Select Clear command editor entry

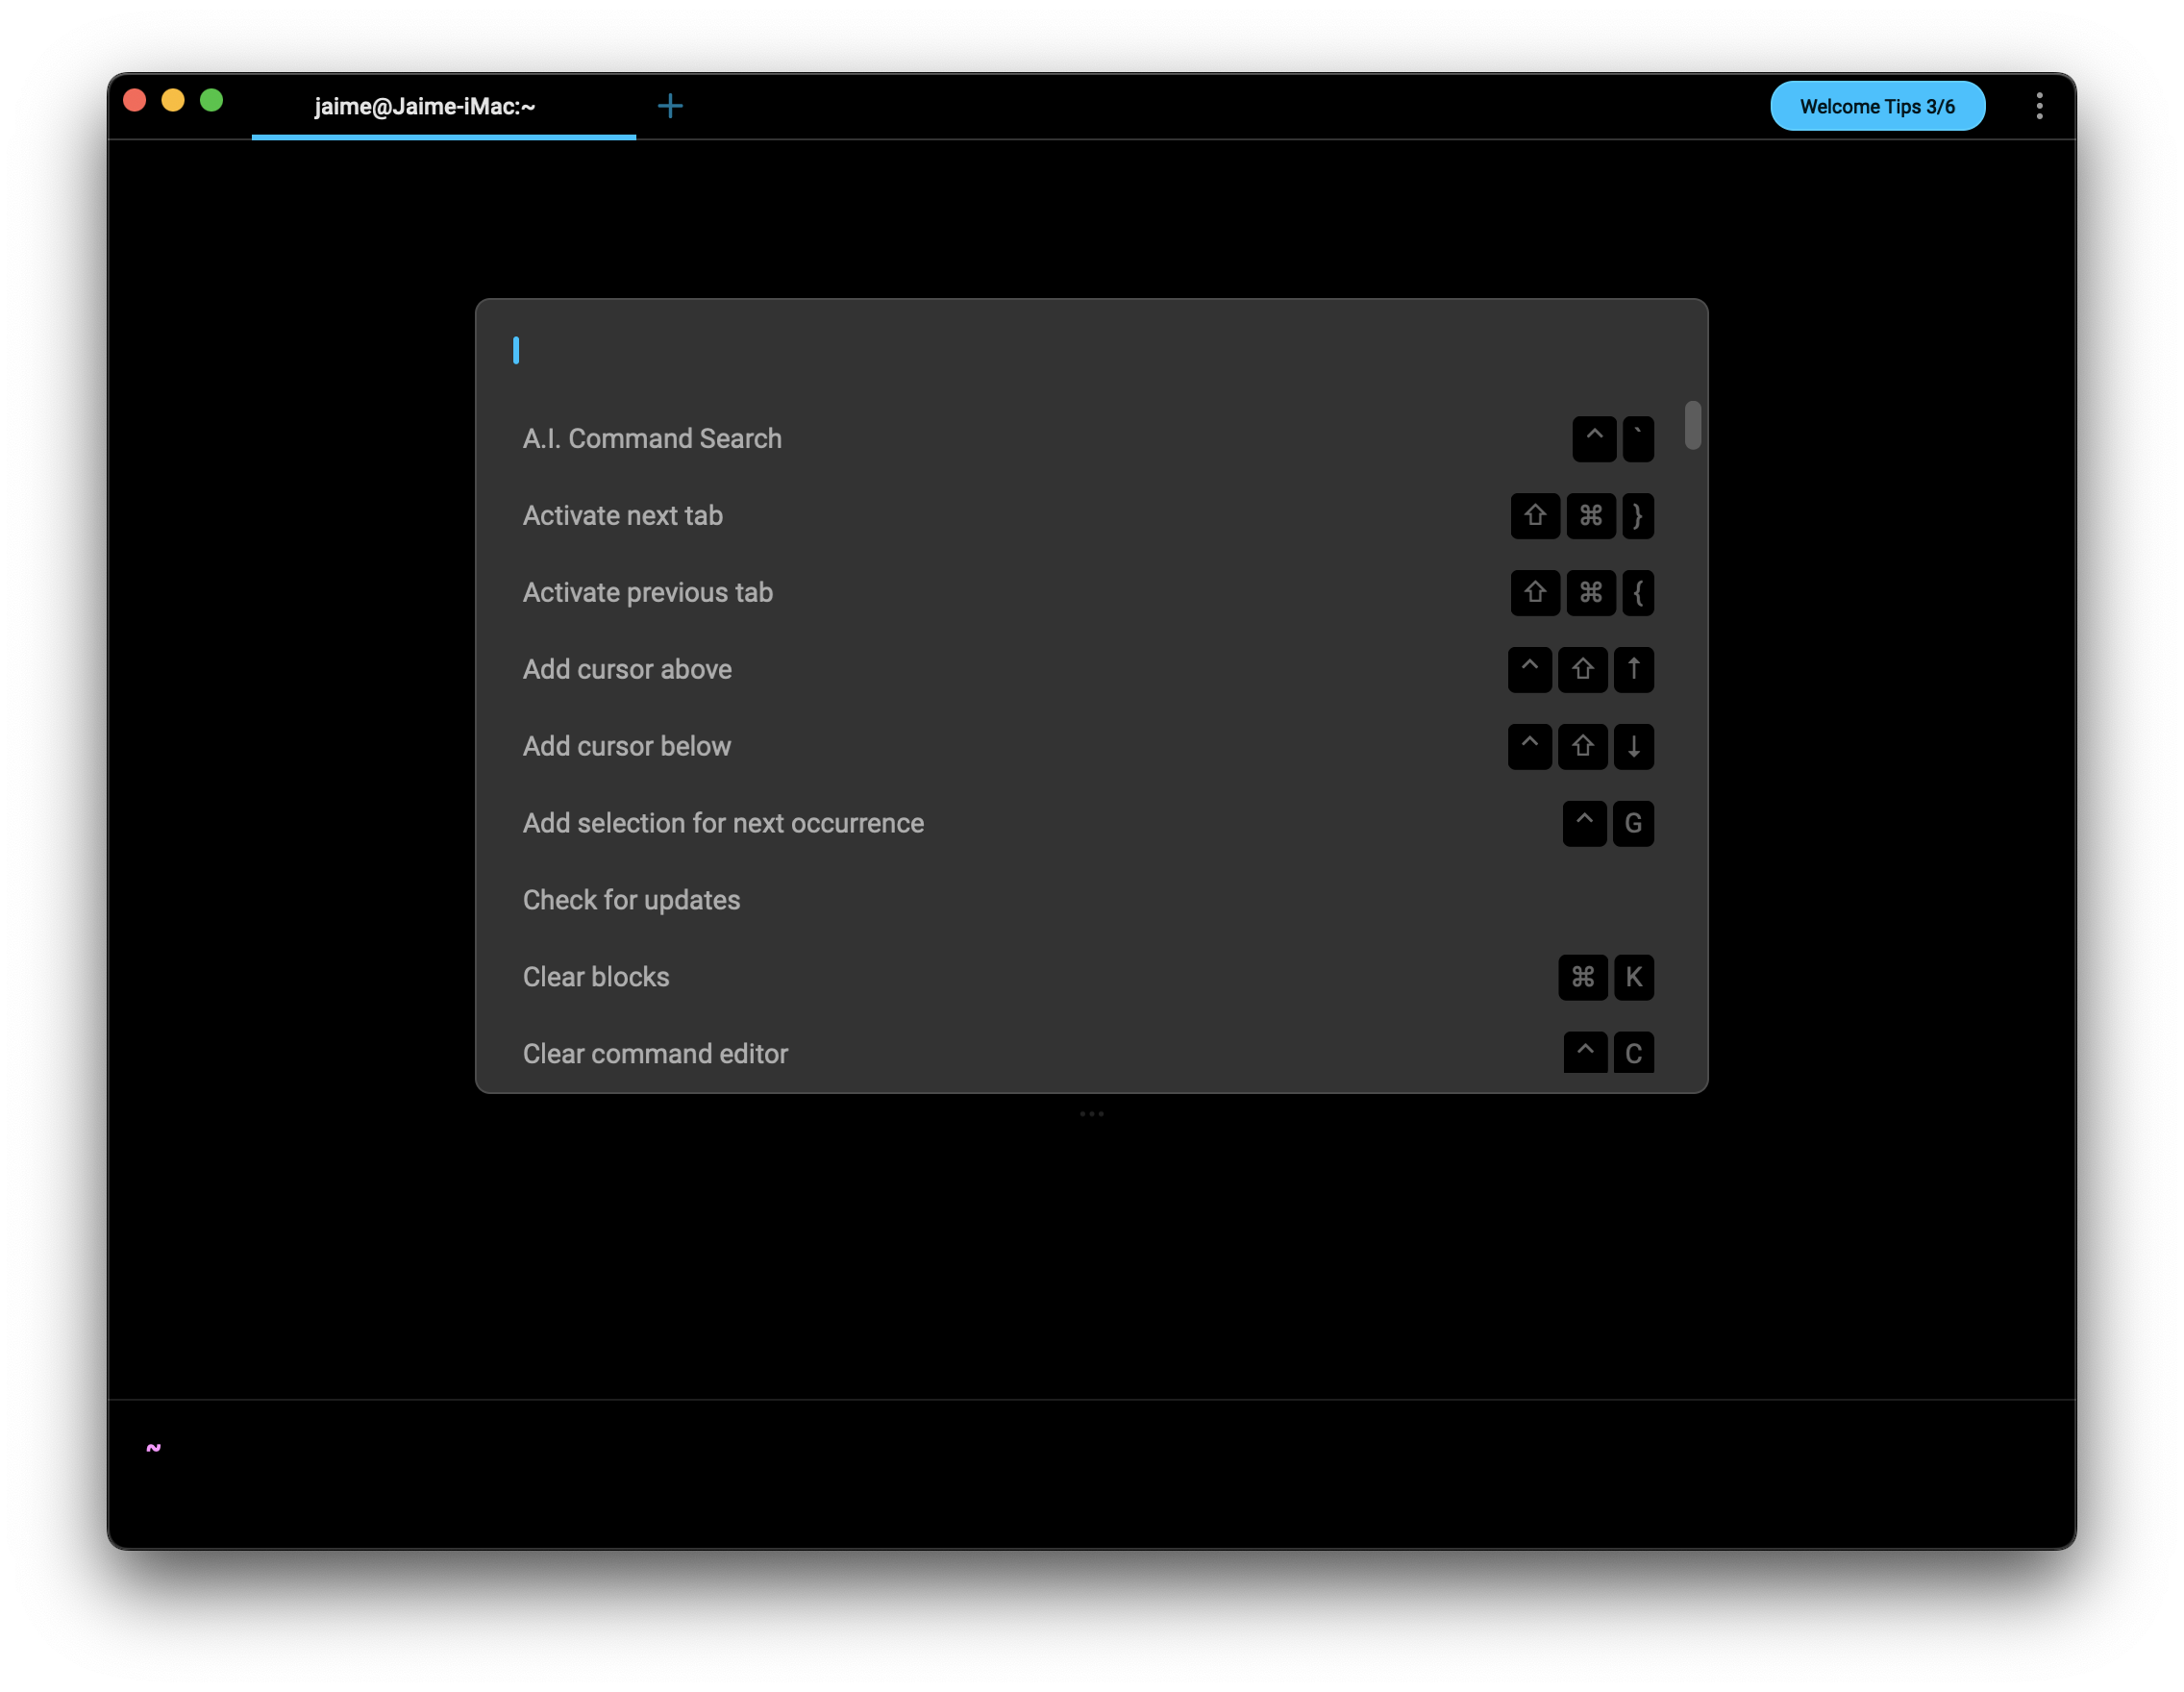655,1054
